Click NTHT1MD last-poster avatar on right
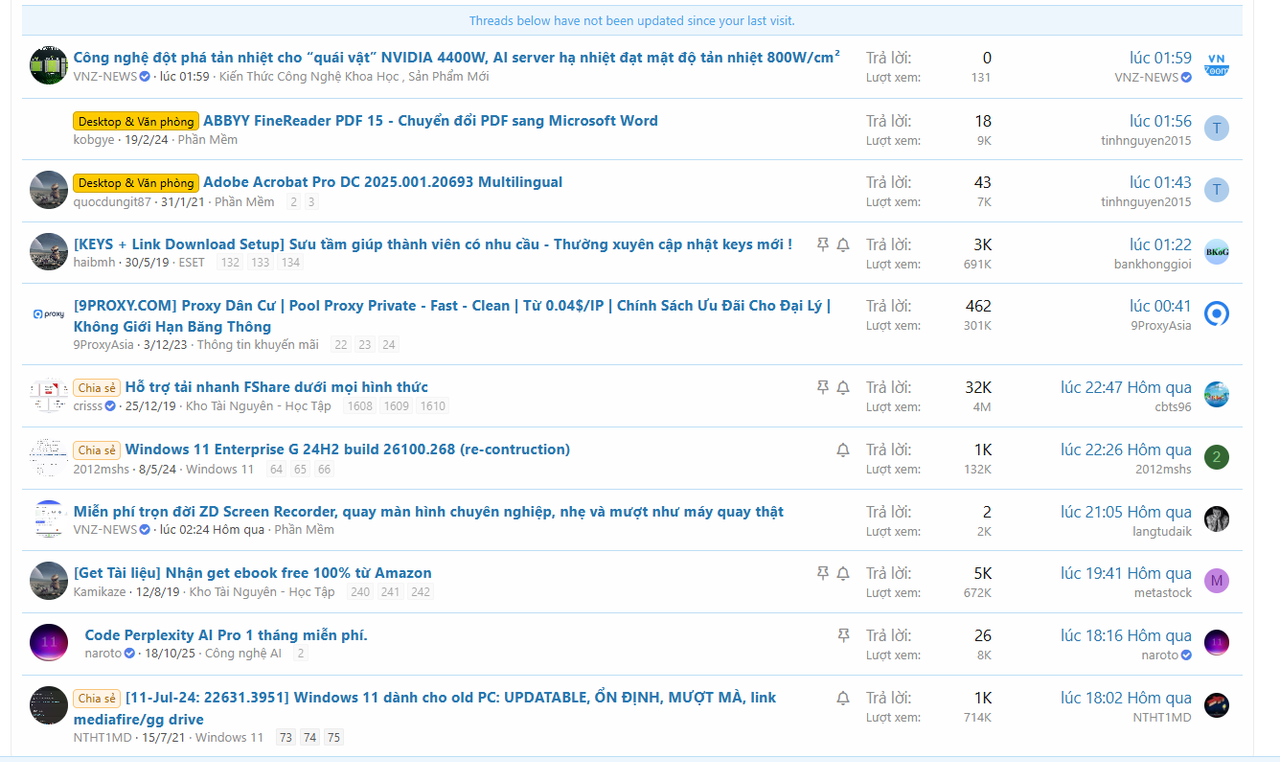Image resolution: width=1280 pixels, height=762 pixels. [x=1216, y=705]
